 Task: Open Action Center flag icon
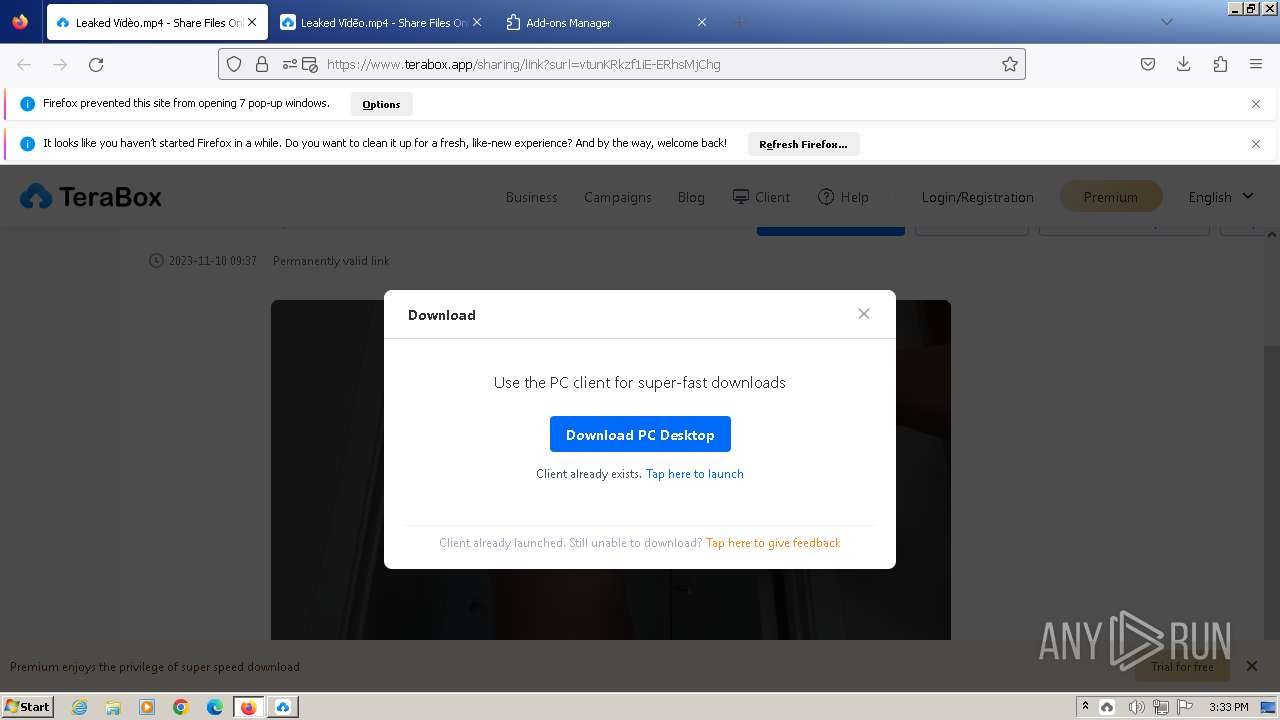pyautogui.click(x=1185, y=707)
